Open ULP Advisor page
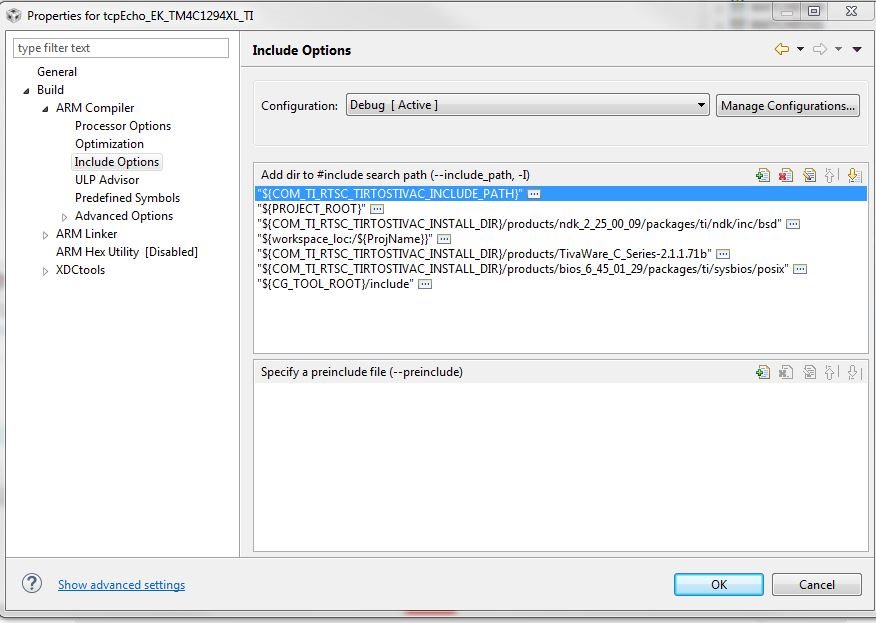The height and width of the screenshot is (623, 876). pos(107,179)
